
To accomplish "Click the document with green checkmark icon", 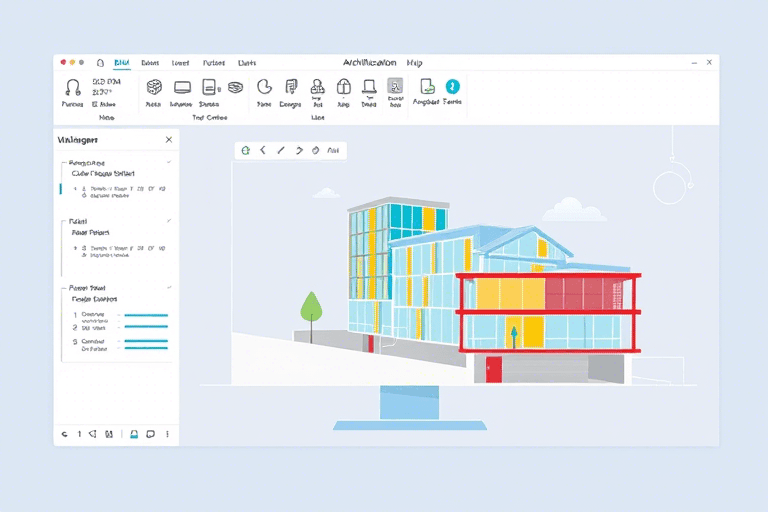I will (427, 87).
